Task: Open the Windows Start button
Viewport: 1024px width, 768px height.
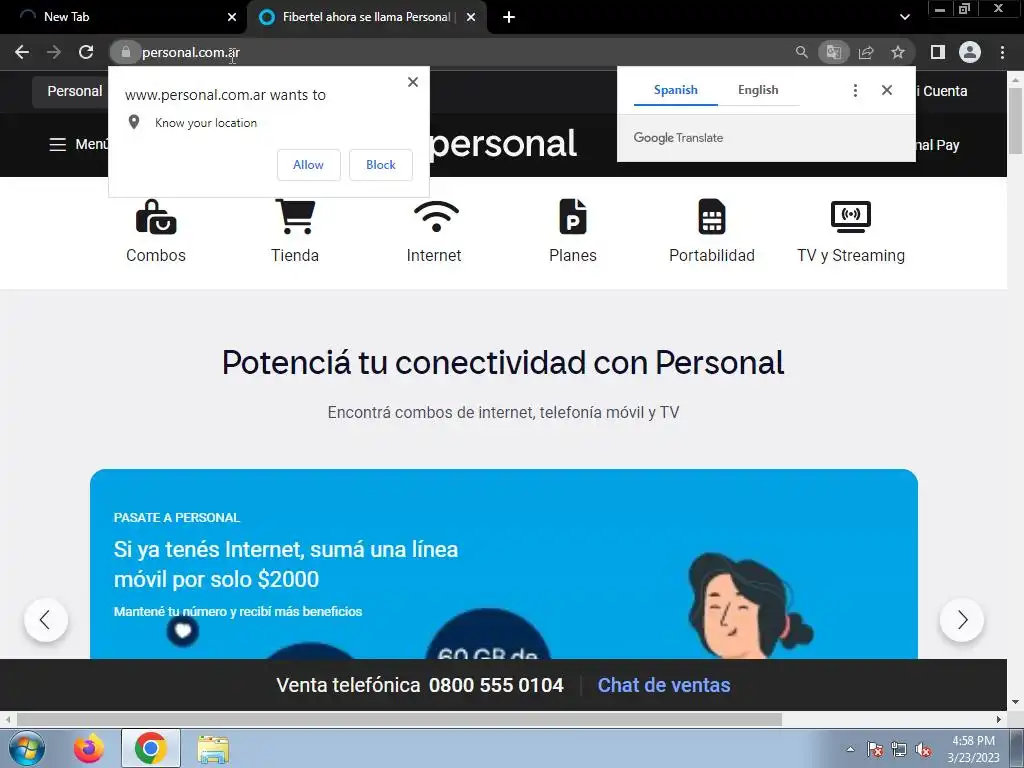Action: point(27,748)
